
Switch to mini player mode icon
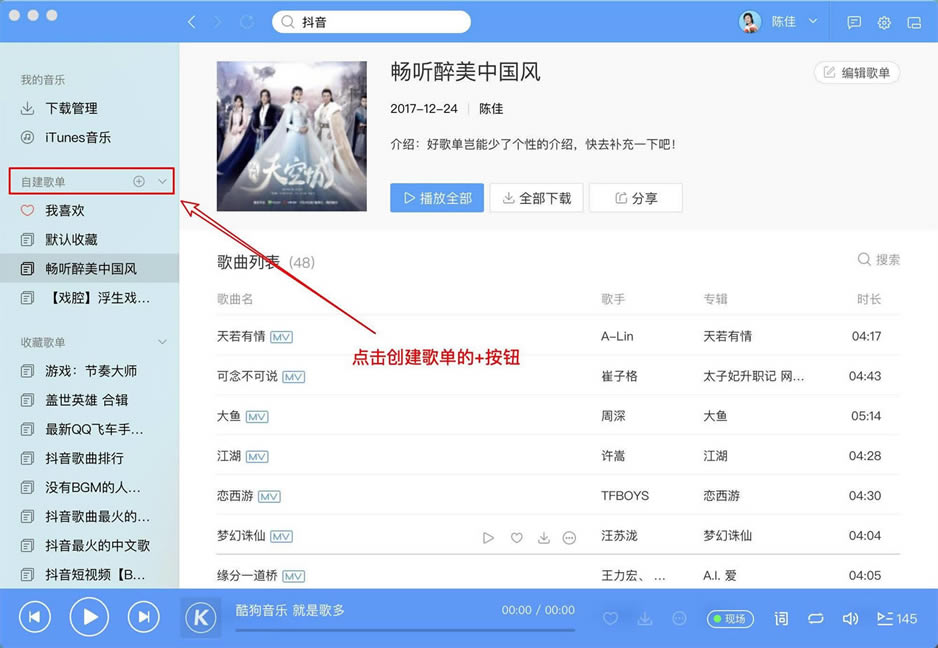pos(914,22)
